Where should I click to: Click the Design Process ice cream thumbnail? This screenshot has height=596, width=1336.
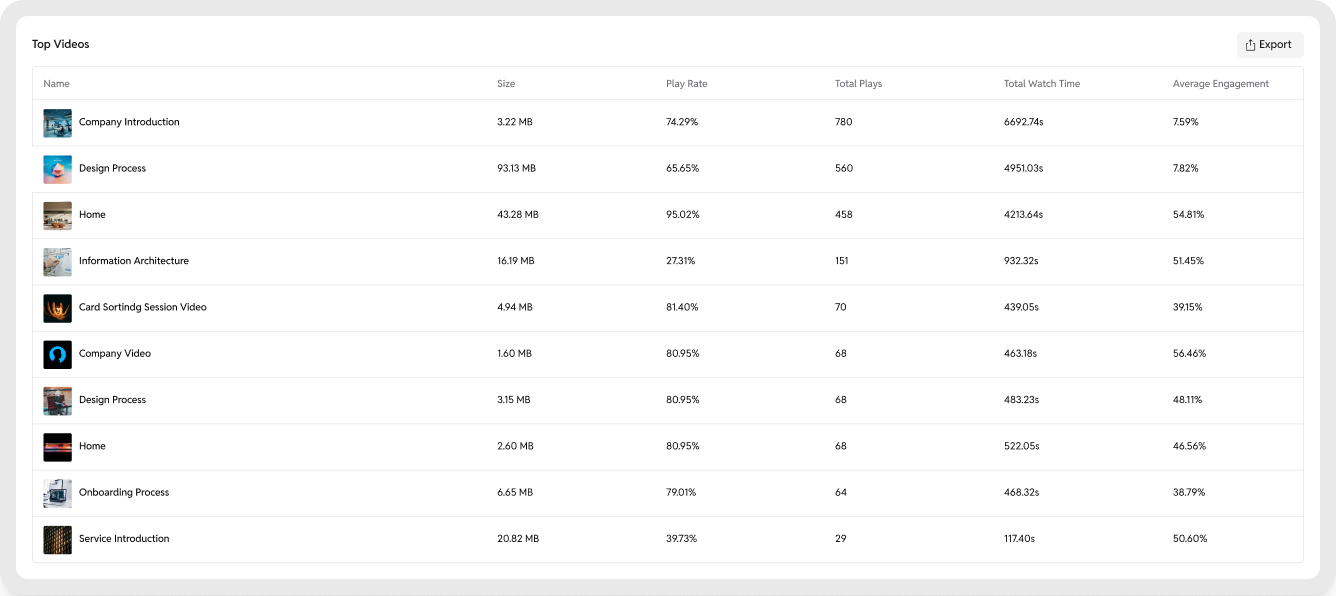click(57, 168)
